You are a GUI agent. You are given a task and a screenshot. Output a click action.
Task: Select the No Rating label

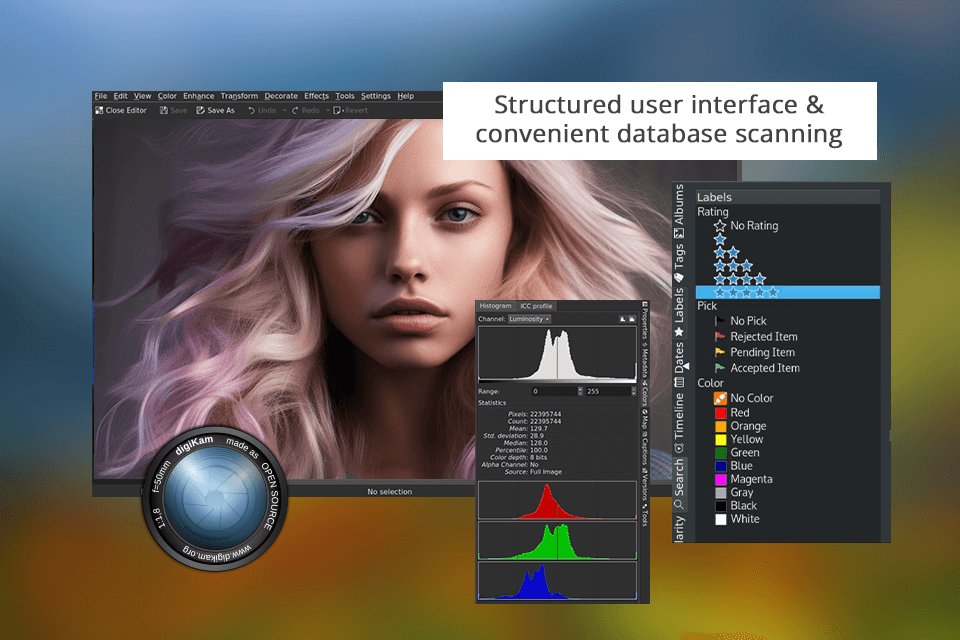[x=746, y=226]
